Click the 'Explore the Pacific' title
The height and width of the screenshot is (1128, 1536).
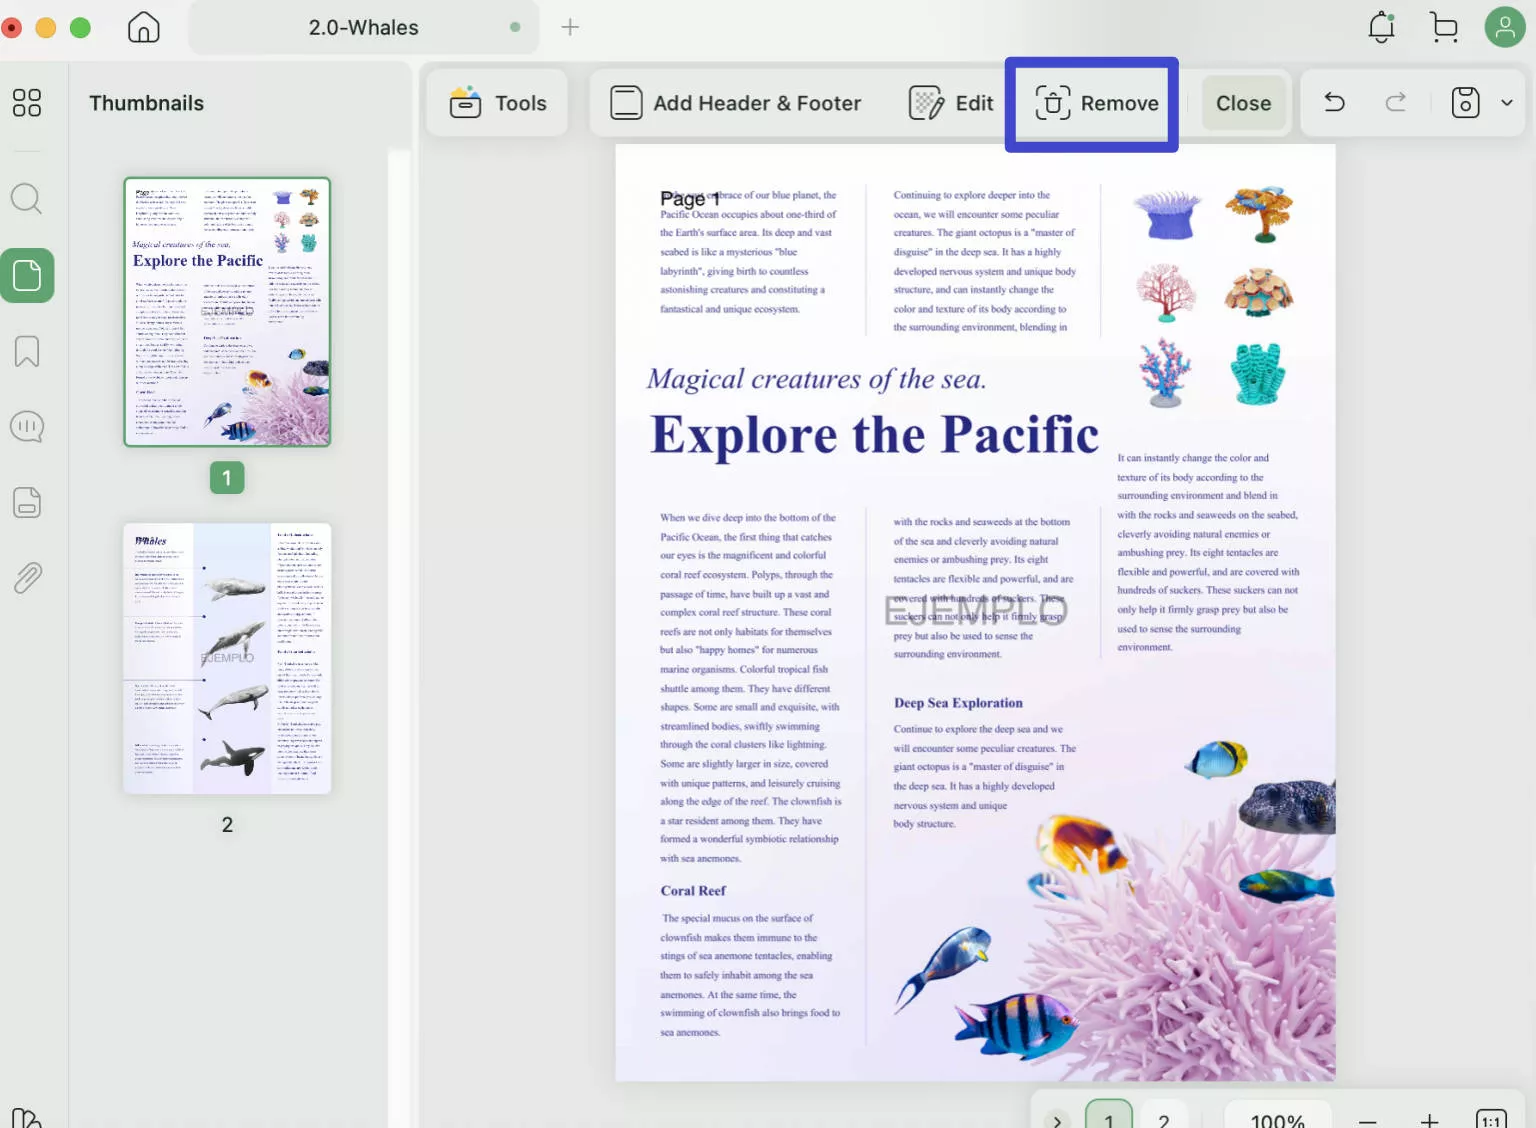875,435
